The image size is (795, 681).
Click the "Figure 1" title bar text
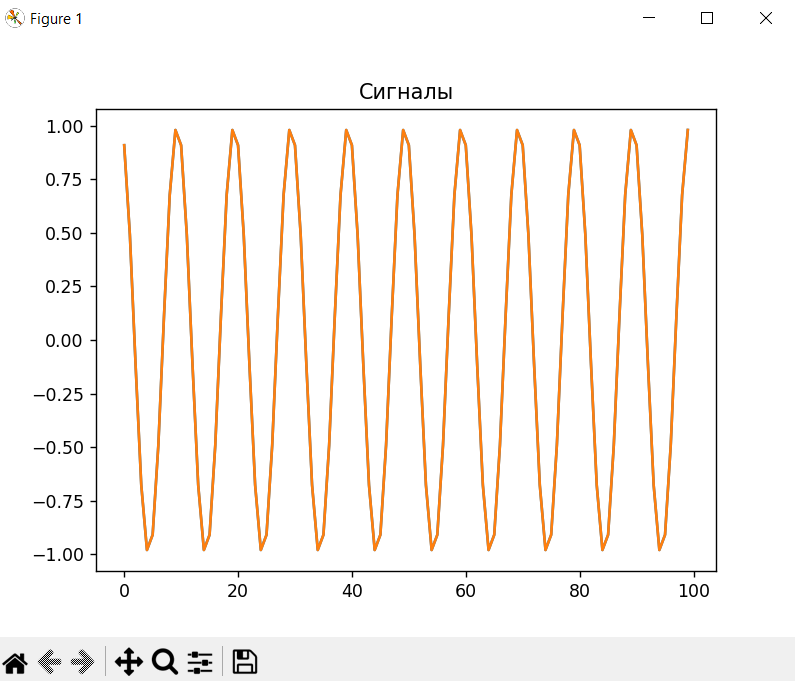56,19
